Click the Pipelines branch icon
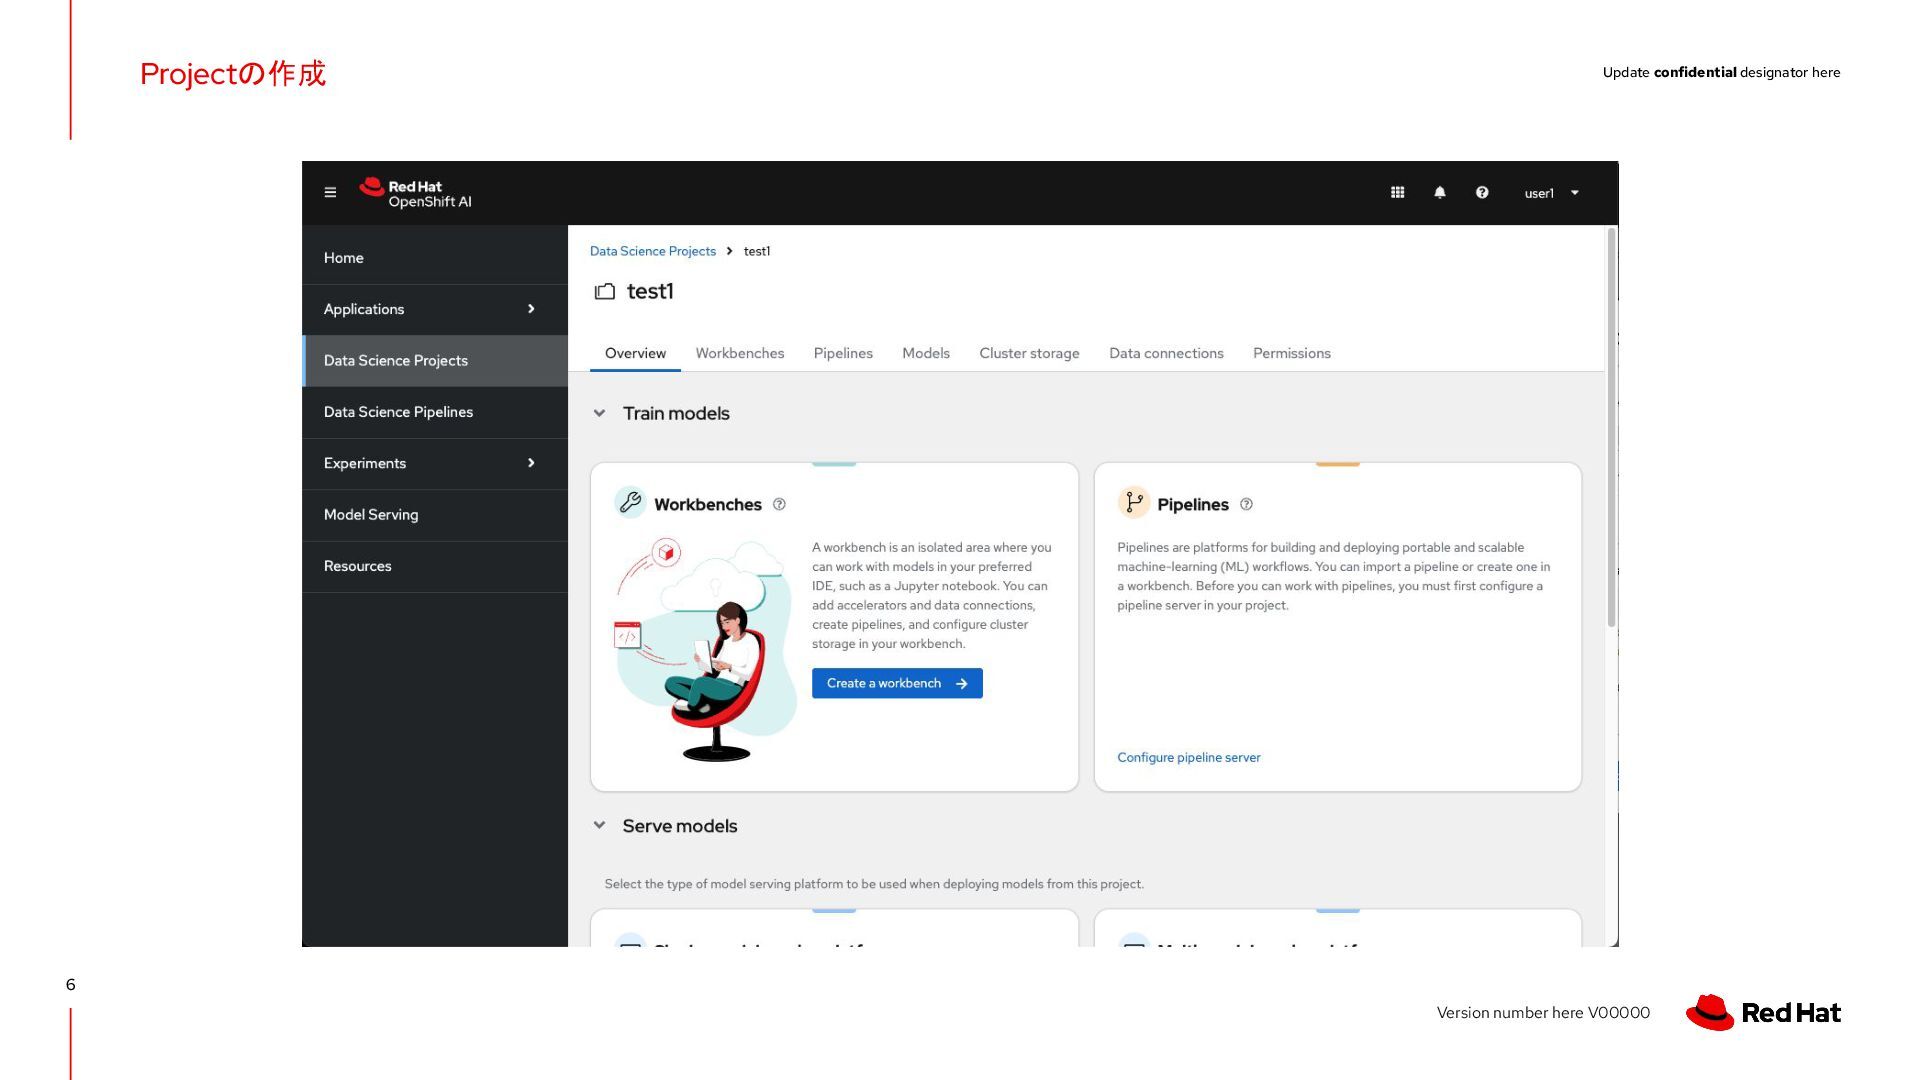1920x1080 pixels. pyautogui.click(x=1133, y=503)
